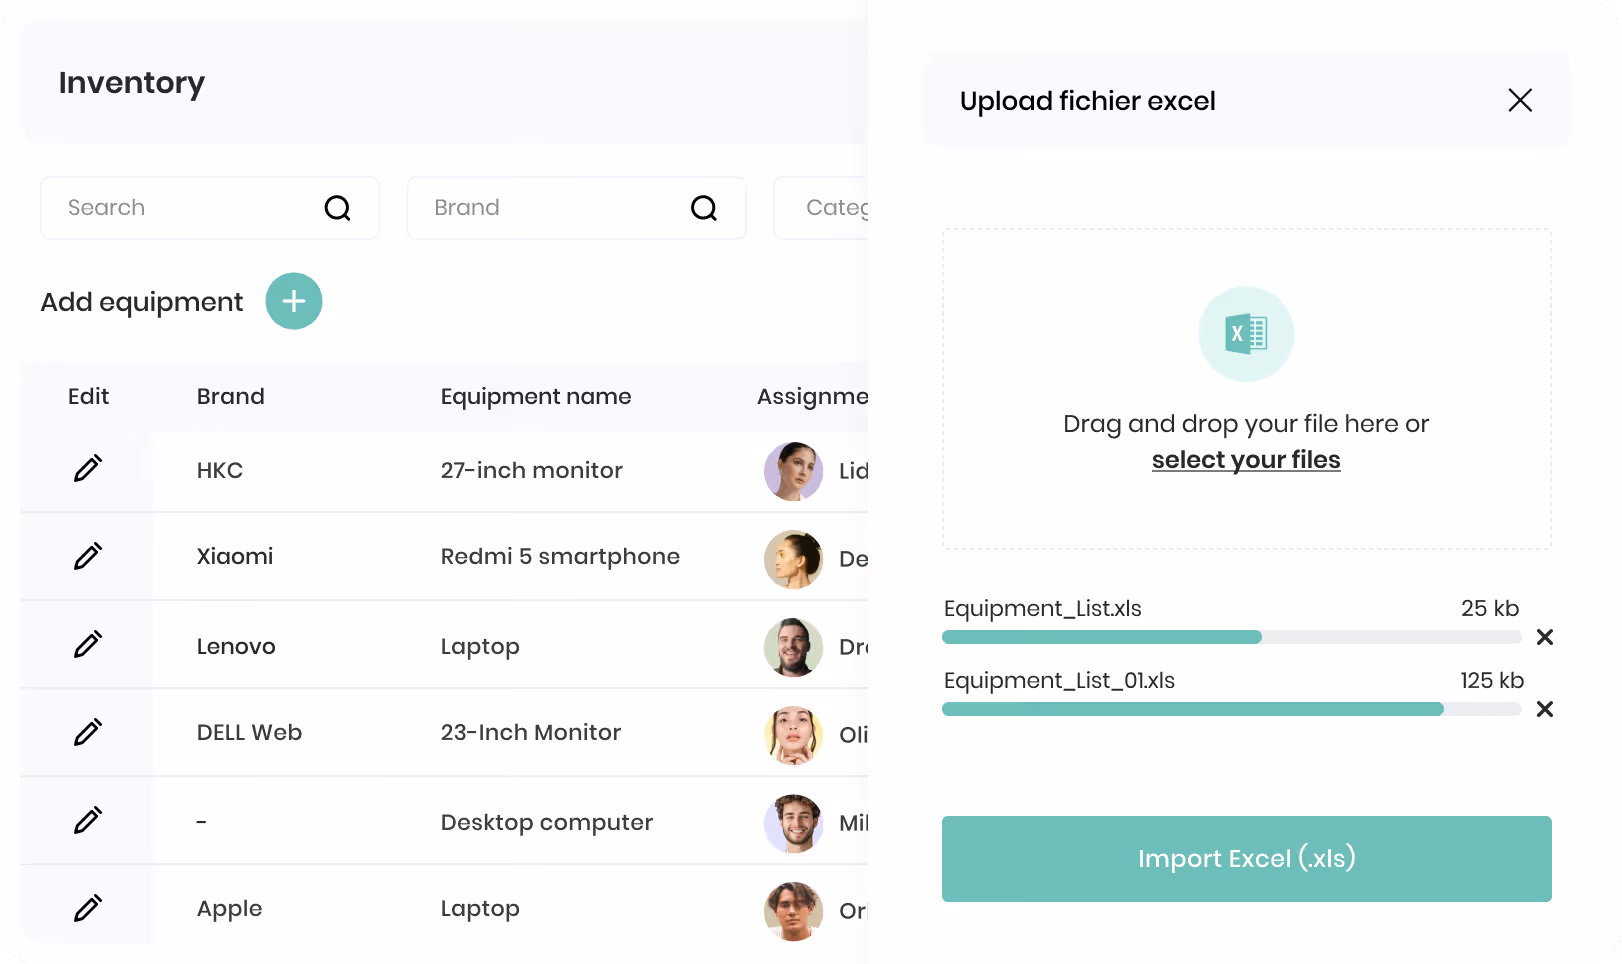This screenshot has width=1622, height=964.
Task: Edit the Apple Laptop row
Action: pos(88,908)
